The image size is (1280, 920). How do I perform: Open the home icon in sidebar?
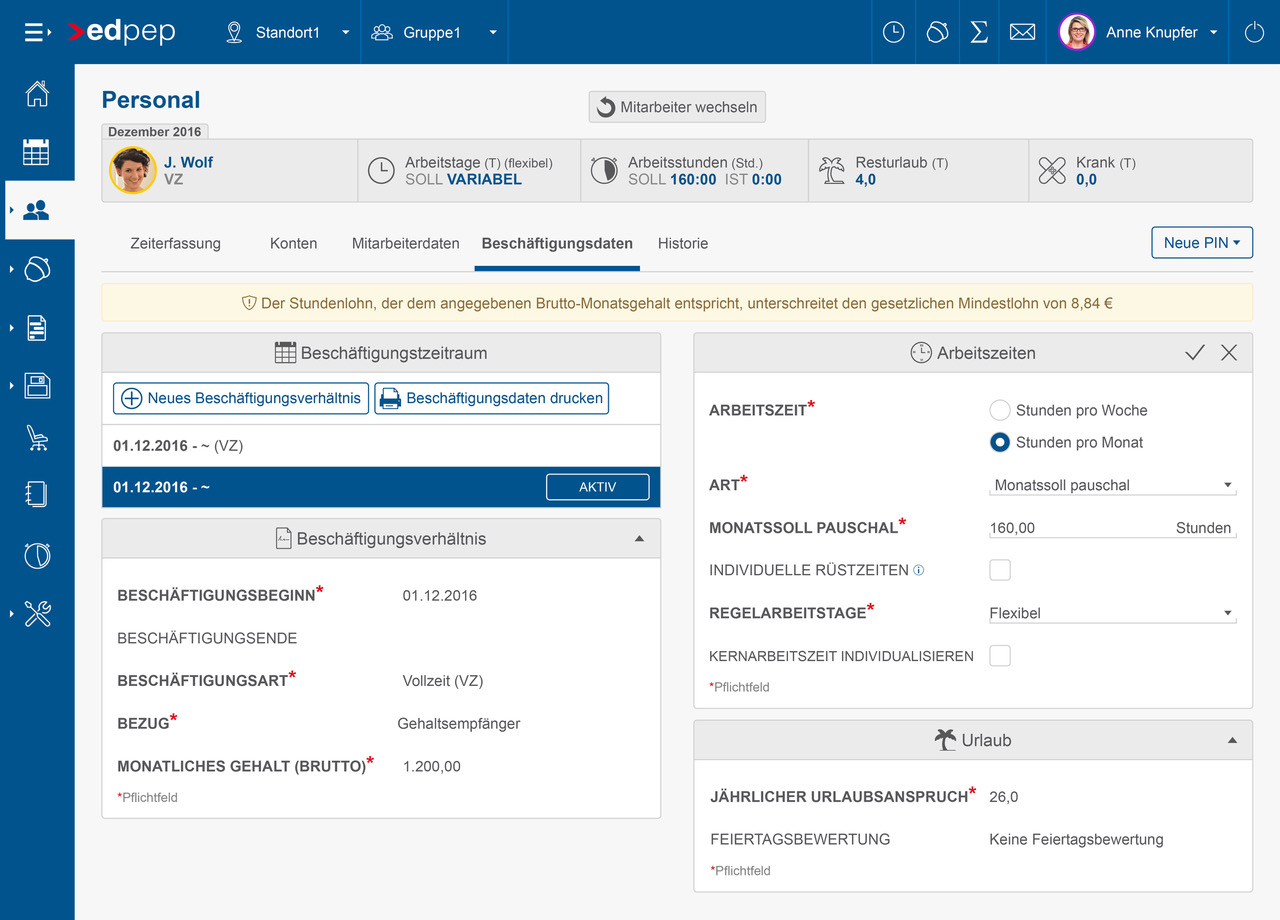[37, 94]
